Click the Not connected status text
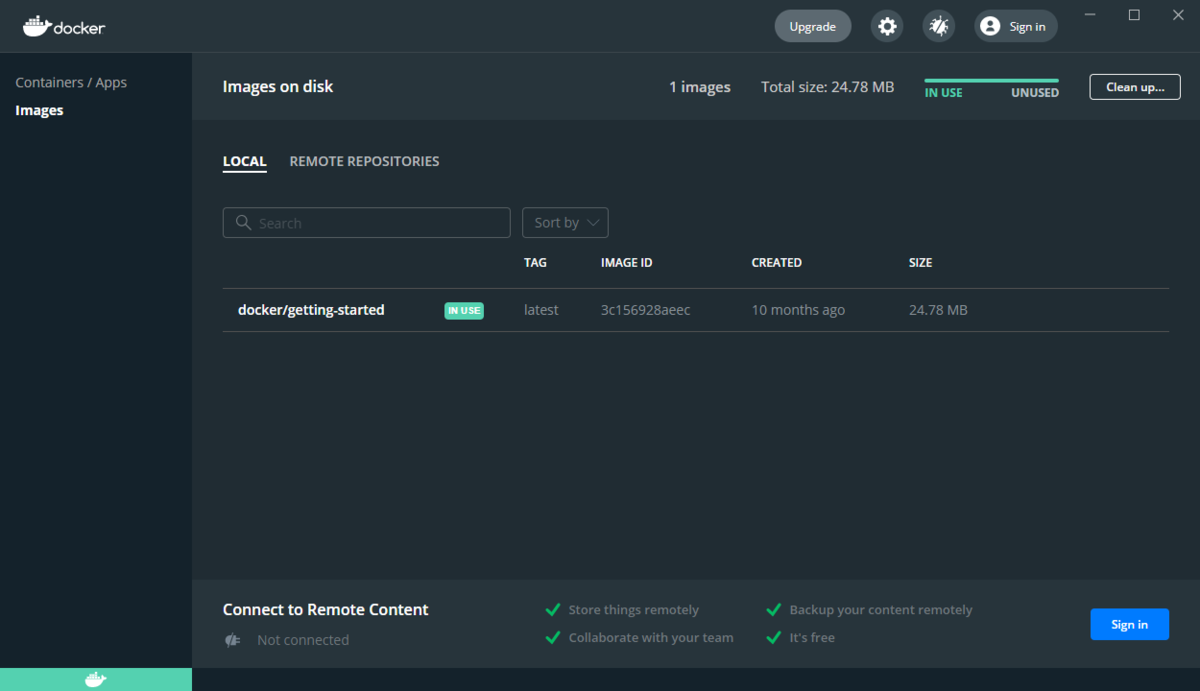 point(303,640)
